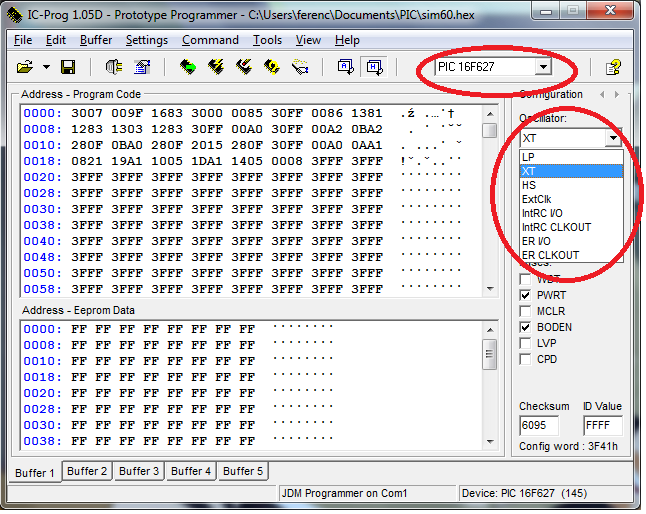Image resolution: width=646 pixels, height=514 pixels.
Task: Select program code word 1381
Action: coord(367,113)
